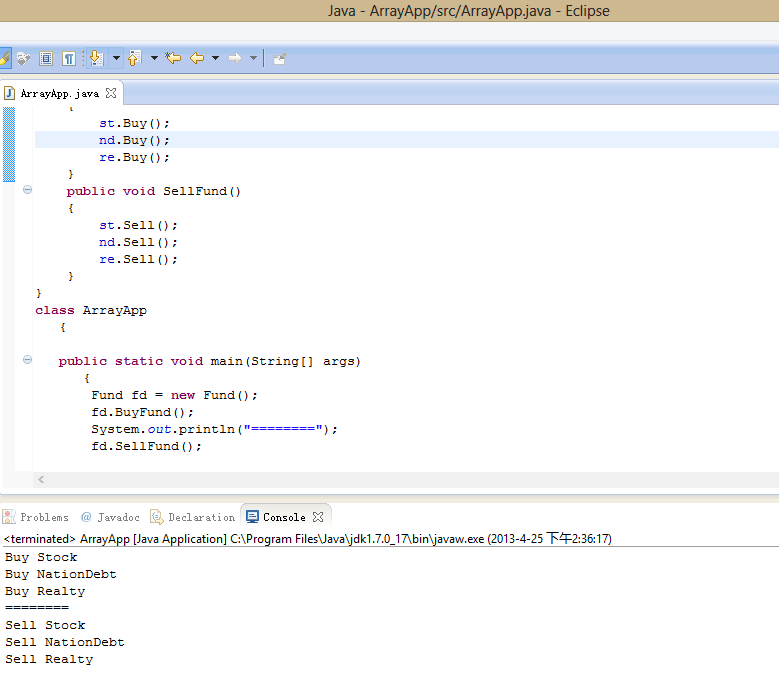
Task: Click the Console monitor icon
Action: point(252,517)
